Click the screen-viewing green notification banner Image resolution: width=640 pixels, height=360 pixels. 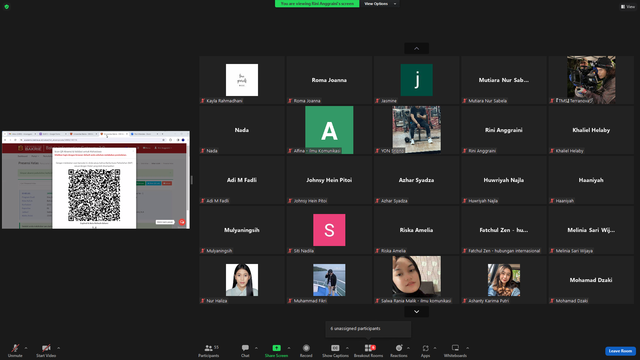click(x=317, y=4)
